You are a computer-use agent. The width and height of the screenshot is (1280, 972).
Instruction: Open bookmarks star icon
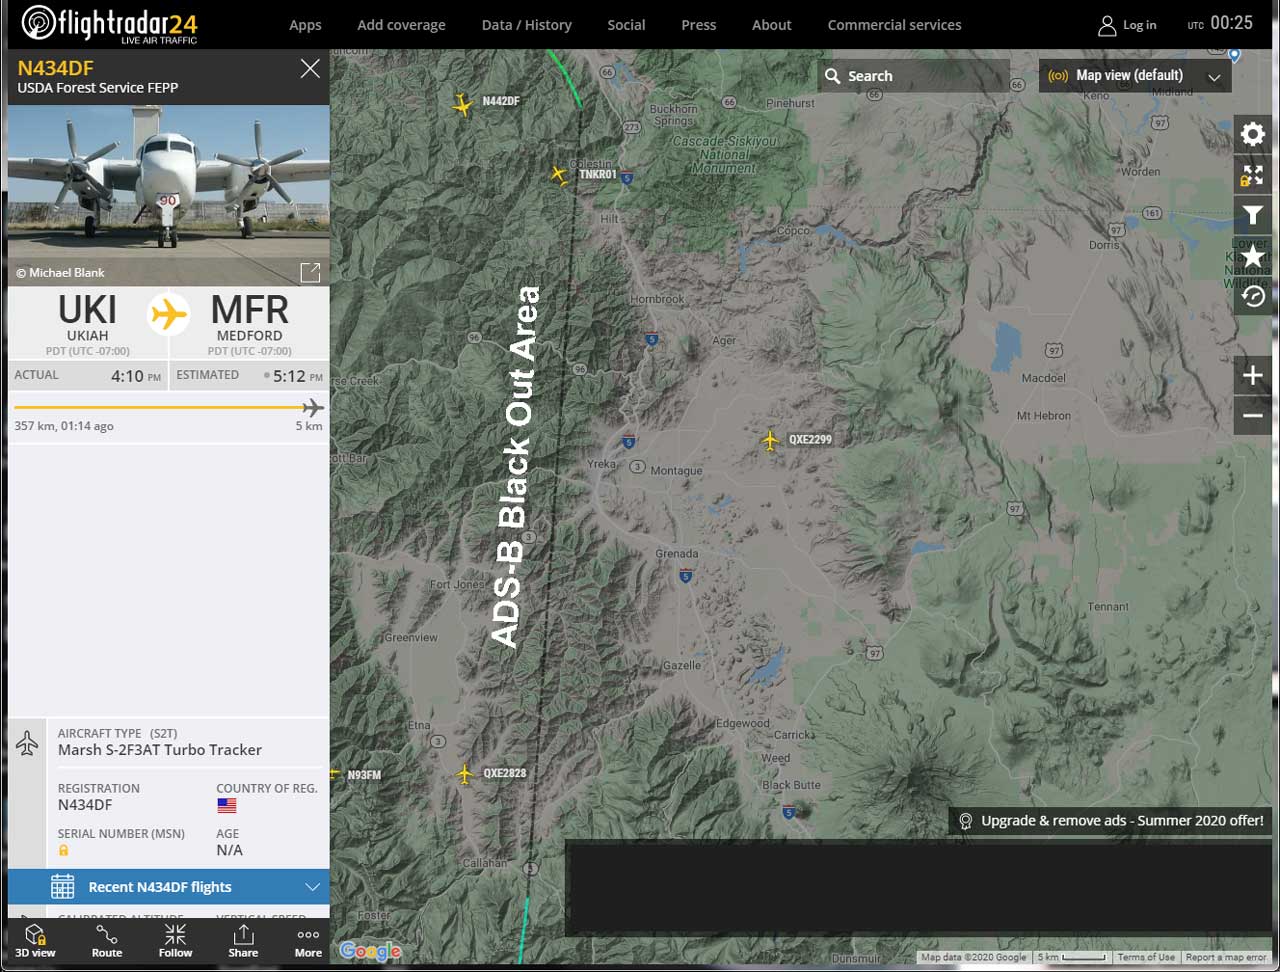(1252, 256)
